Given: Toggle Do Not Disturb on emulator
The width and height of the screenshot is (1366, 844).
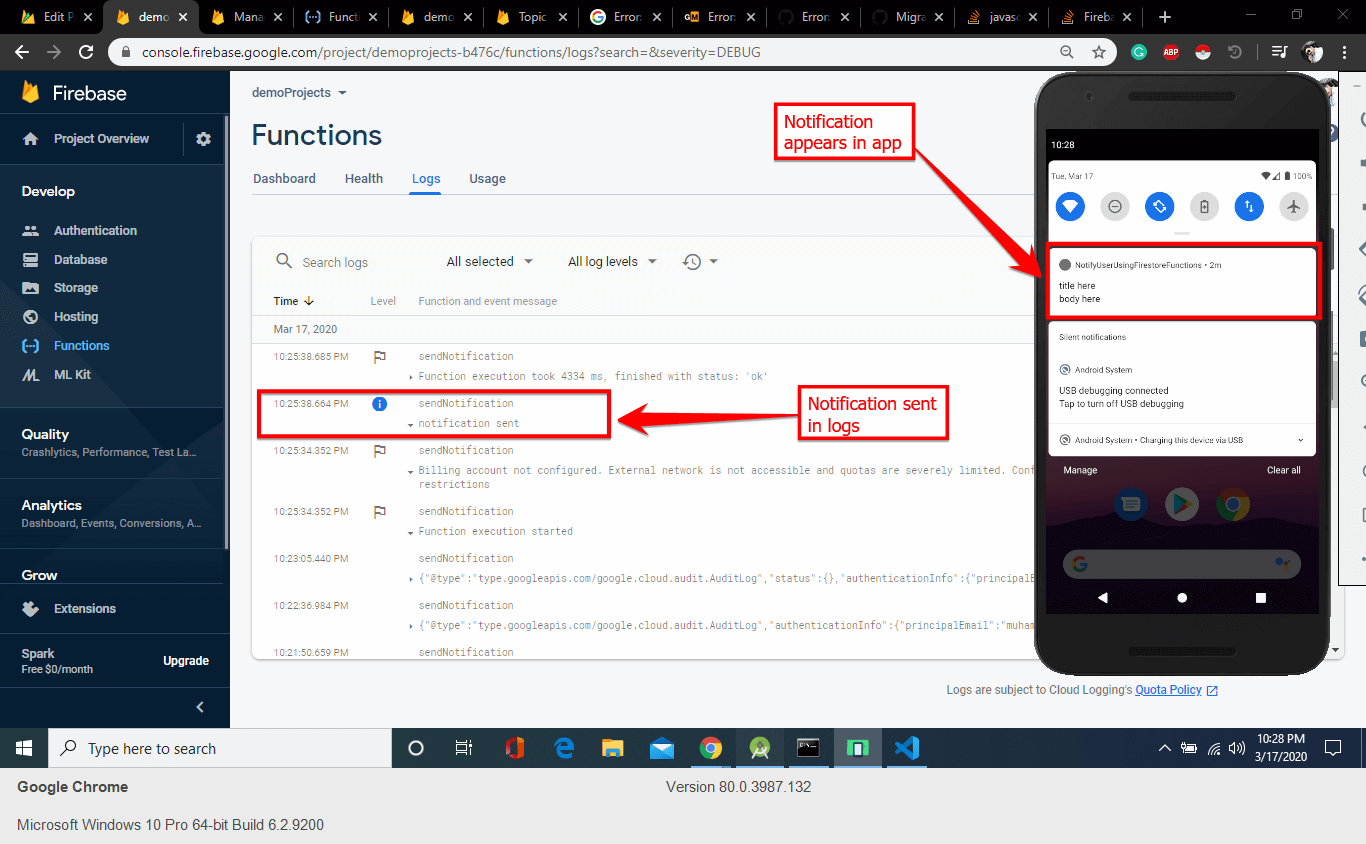Looking at the screenshot, I should [x=1115, y=207].
